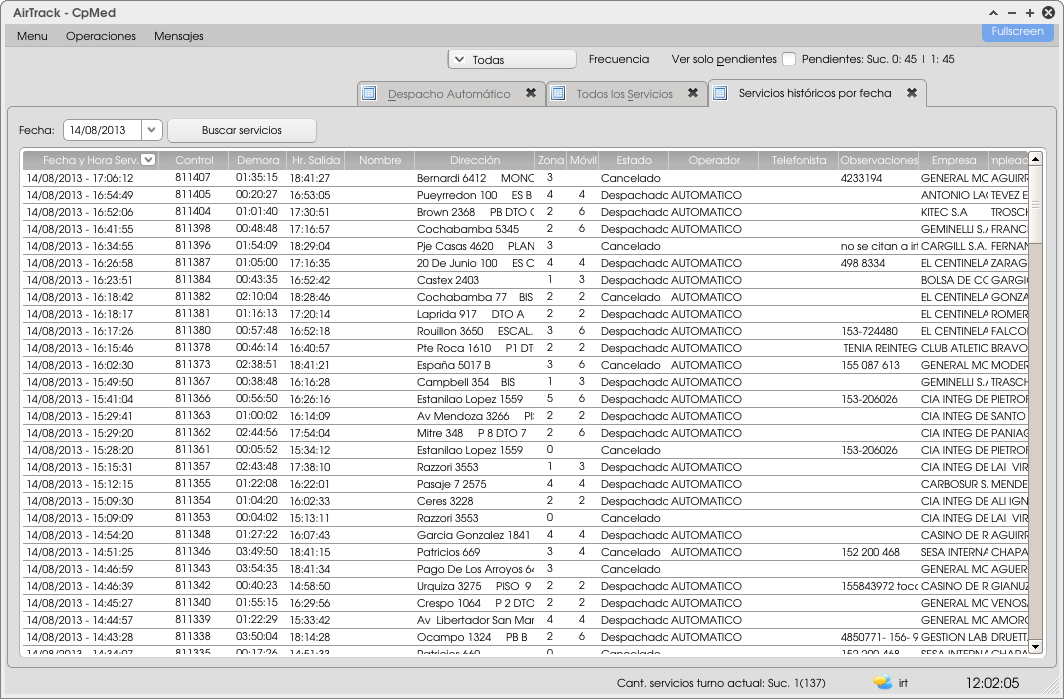Viewport: 1064px width, 699px height.
Task: Click the Despacho Automático tab grid icon
Action: [369, 93]
